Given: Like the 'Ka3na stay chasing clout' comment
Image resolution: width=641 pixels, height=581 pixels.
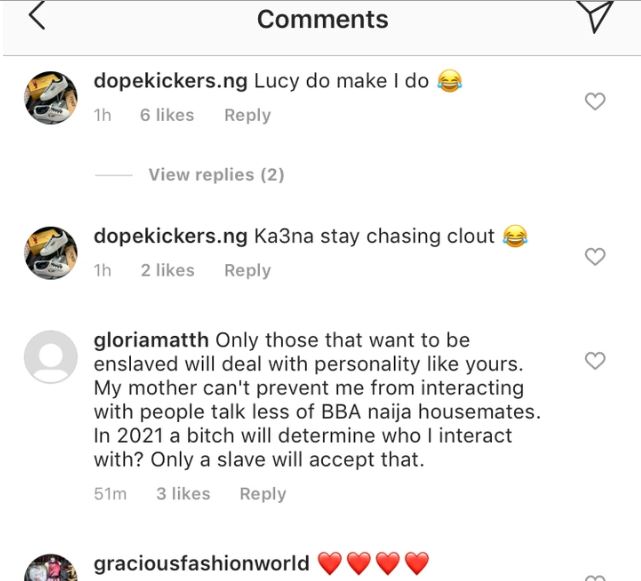Looking at the screenshot, I should [595, 257].
